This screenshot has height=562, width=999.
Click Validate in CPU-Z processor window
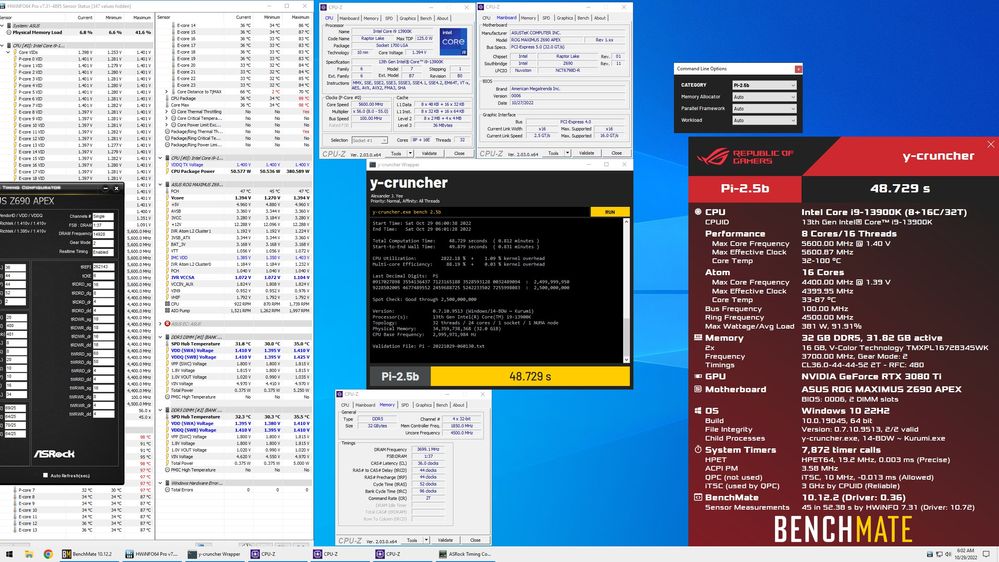[x=429, y=154]
